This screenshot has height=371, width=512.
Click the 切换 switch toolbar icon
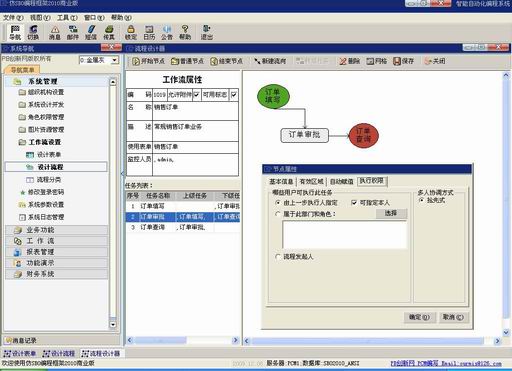click(33, 32)
